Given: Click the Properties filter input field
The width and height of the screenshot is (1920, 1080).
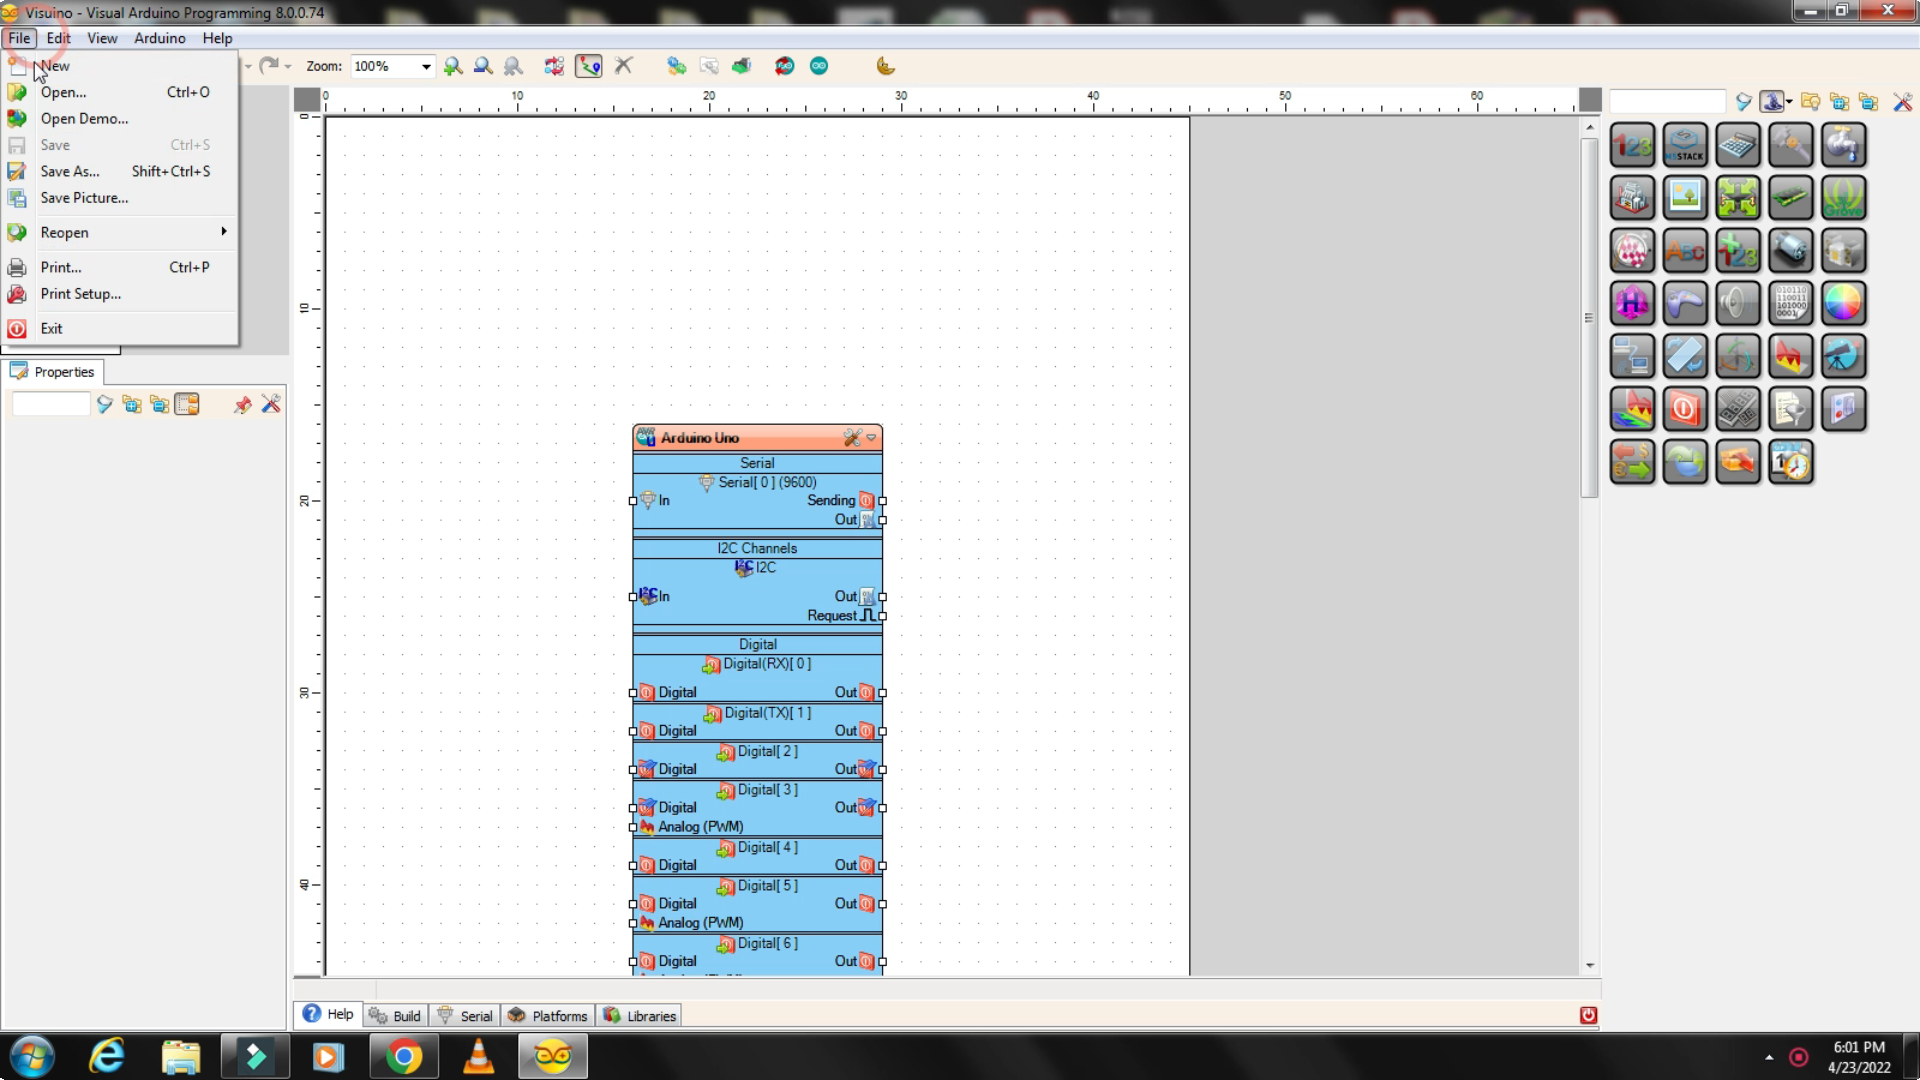Looking at the screenshot, I should click(x=51, y=404).
